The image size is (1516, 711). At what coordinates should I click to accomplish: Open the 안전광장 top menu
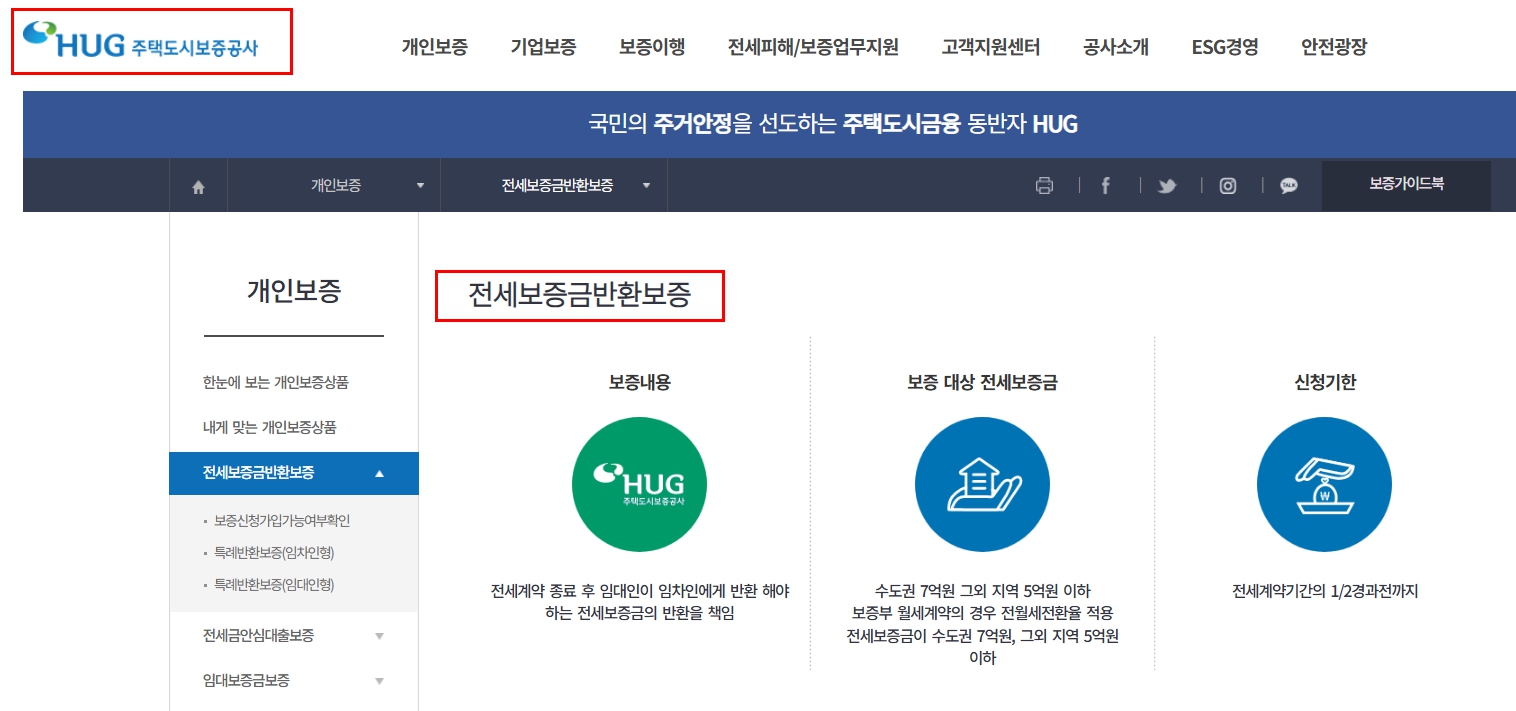[x=1334, y=47]
